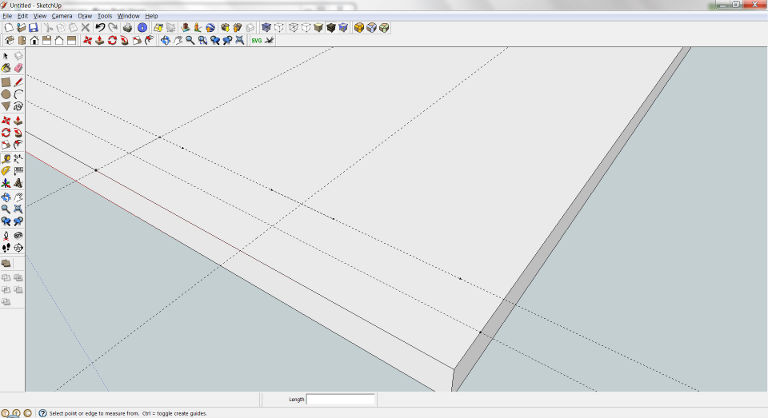Click the Length measurement input box
Image resolution: width=768 pixels, height=418 pixels.
[340, 399]
